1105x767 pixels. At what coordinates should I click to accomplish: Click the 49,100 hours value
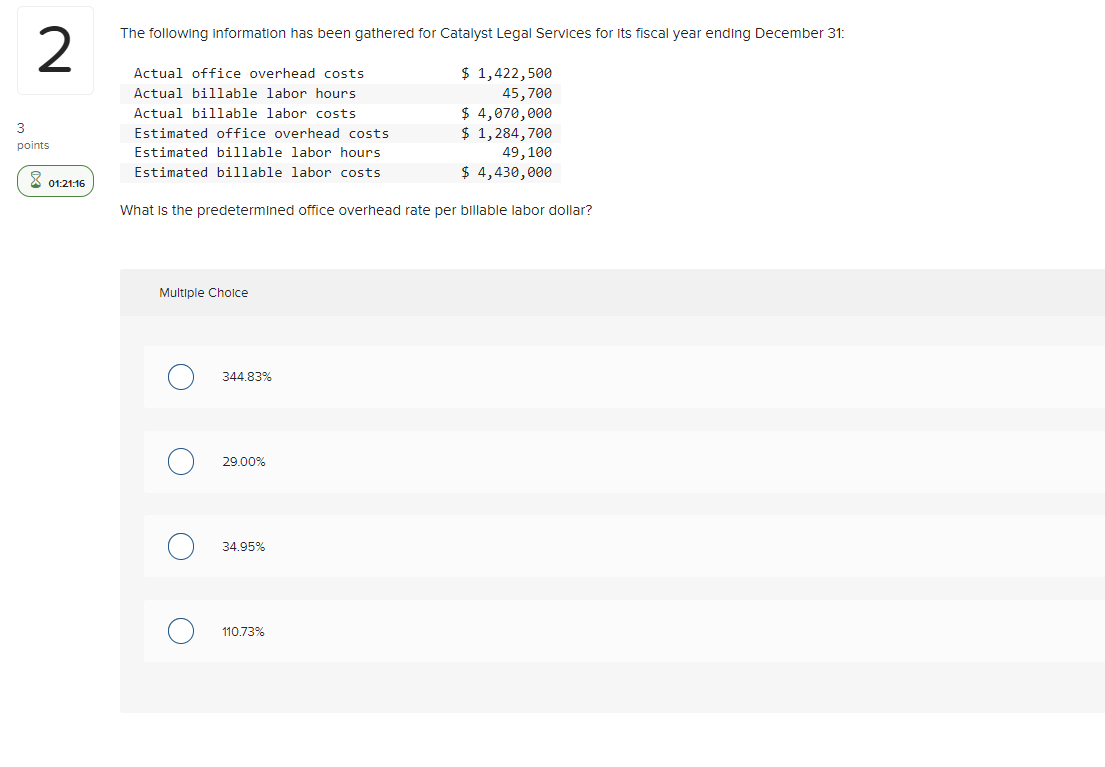click(x=527, y=153)
